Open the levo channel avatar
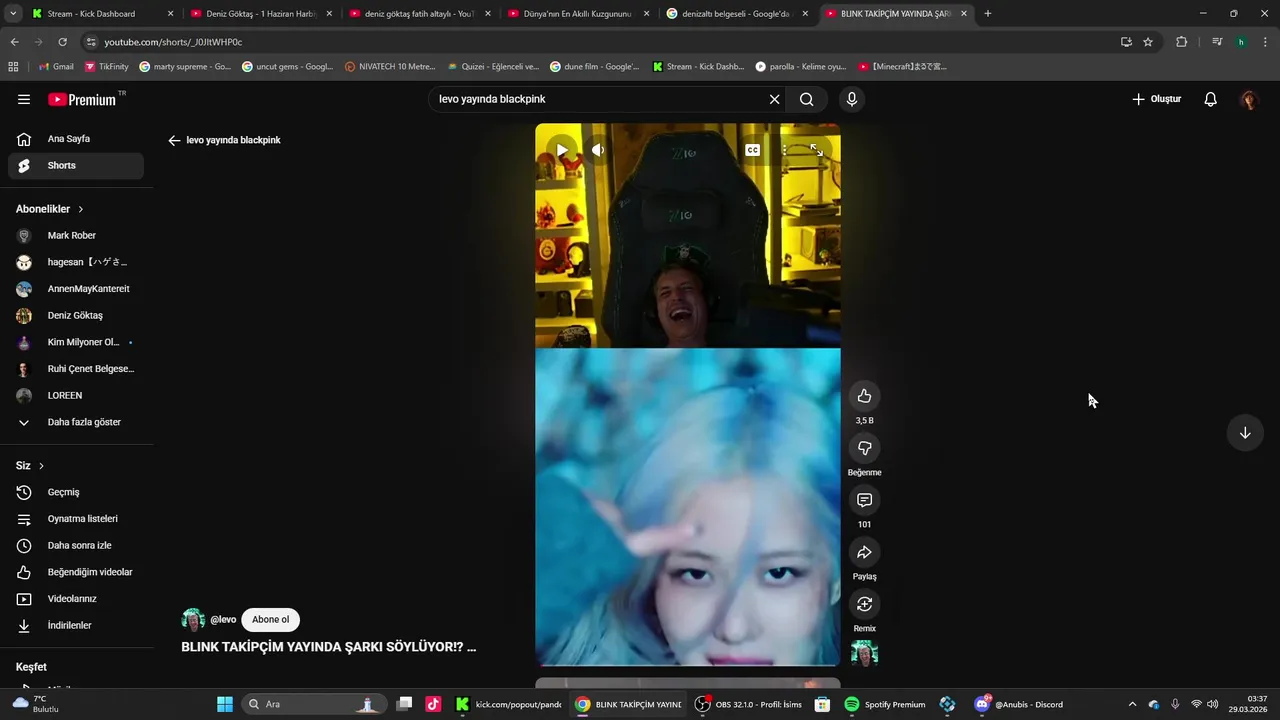Image resolution: width=1280 pixels, height=720 pixels. pos(193,620)
